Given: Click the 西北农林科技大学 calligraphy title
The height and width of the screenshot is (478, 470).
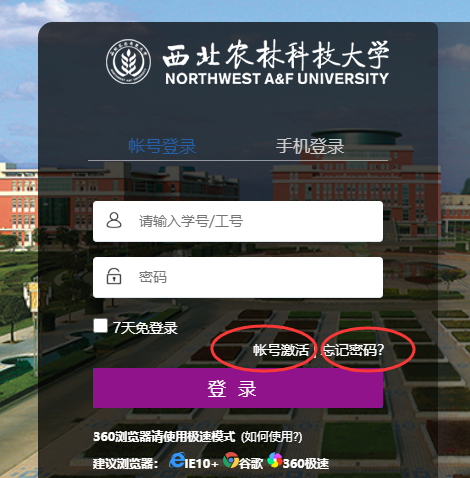Looking at the screenshot, I should click(x=276, y=55).
